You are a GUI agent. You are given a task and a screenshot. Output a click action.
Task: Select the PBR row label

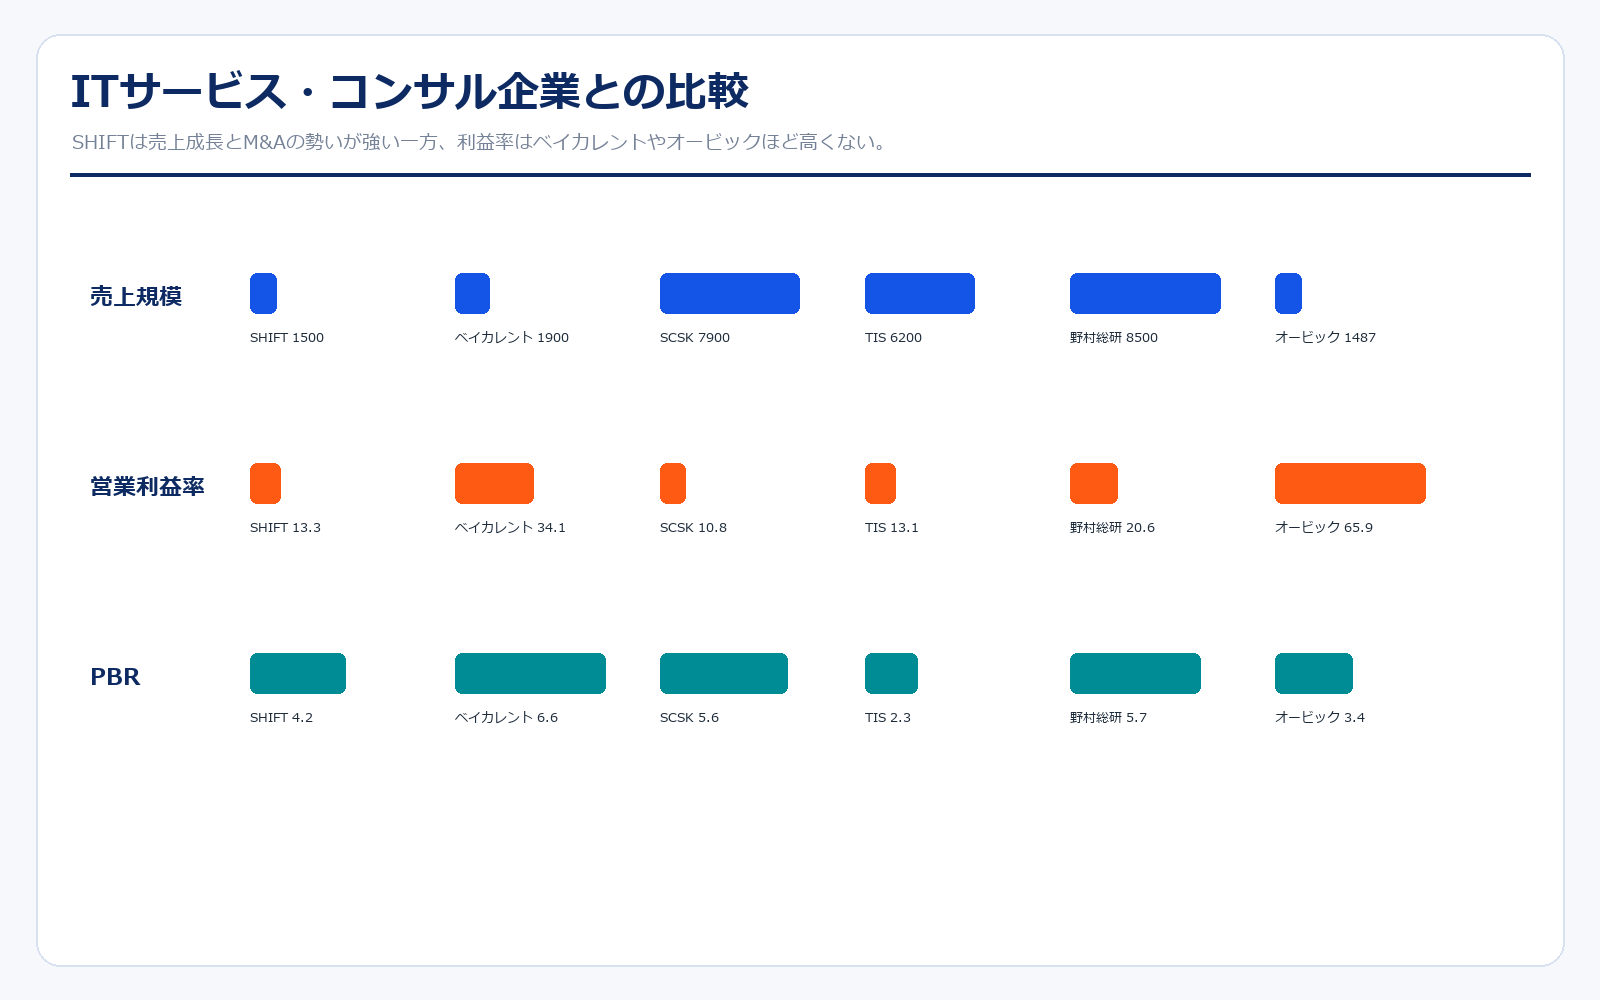point(115,677)
